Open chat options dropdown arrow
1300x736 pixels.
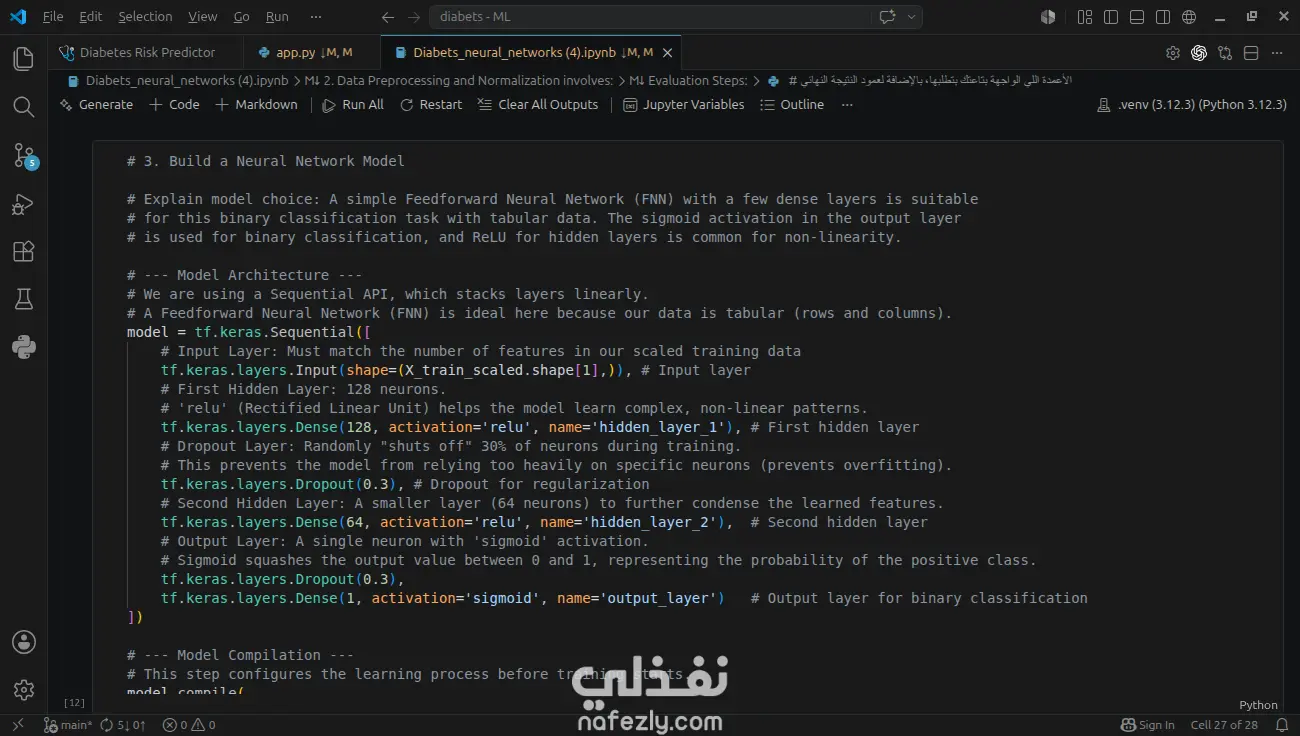tap(911, 17)
